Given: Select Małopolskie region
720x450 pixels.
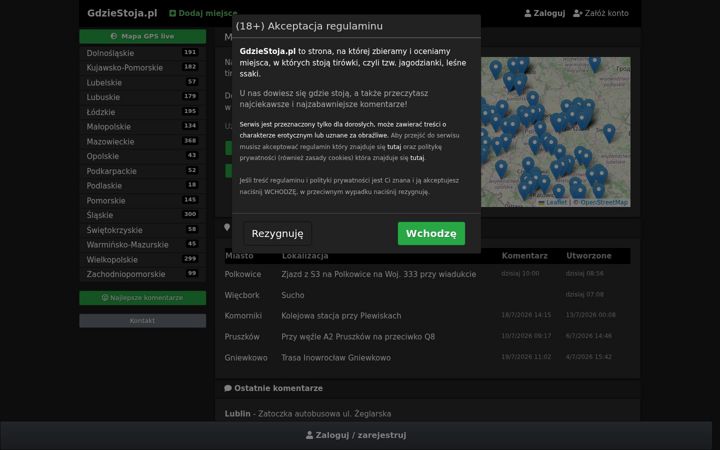Looking at the screenshot, I should pyautogui.click(x=143, y=126).
